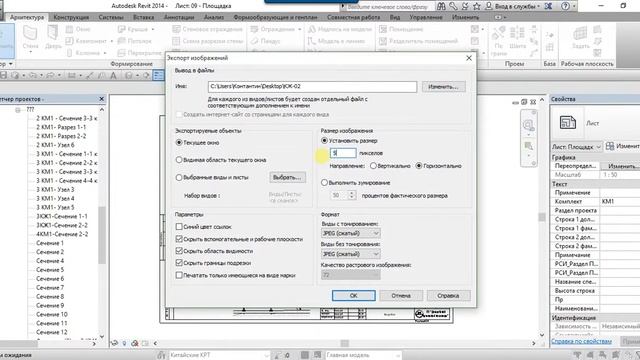Screen dimensions: 640x360
Task: Switch to Вставка ribbon tab
Action: [144, 18]
